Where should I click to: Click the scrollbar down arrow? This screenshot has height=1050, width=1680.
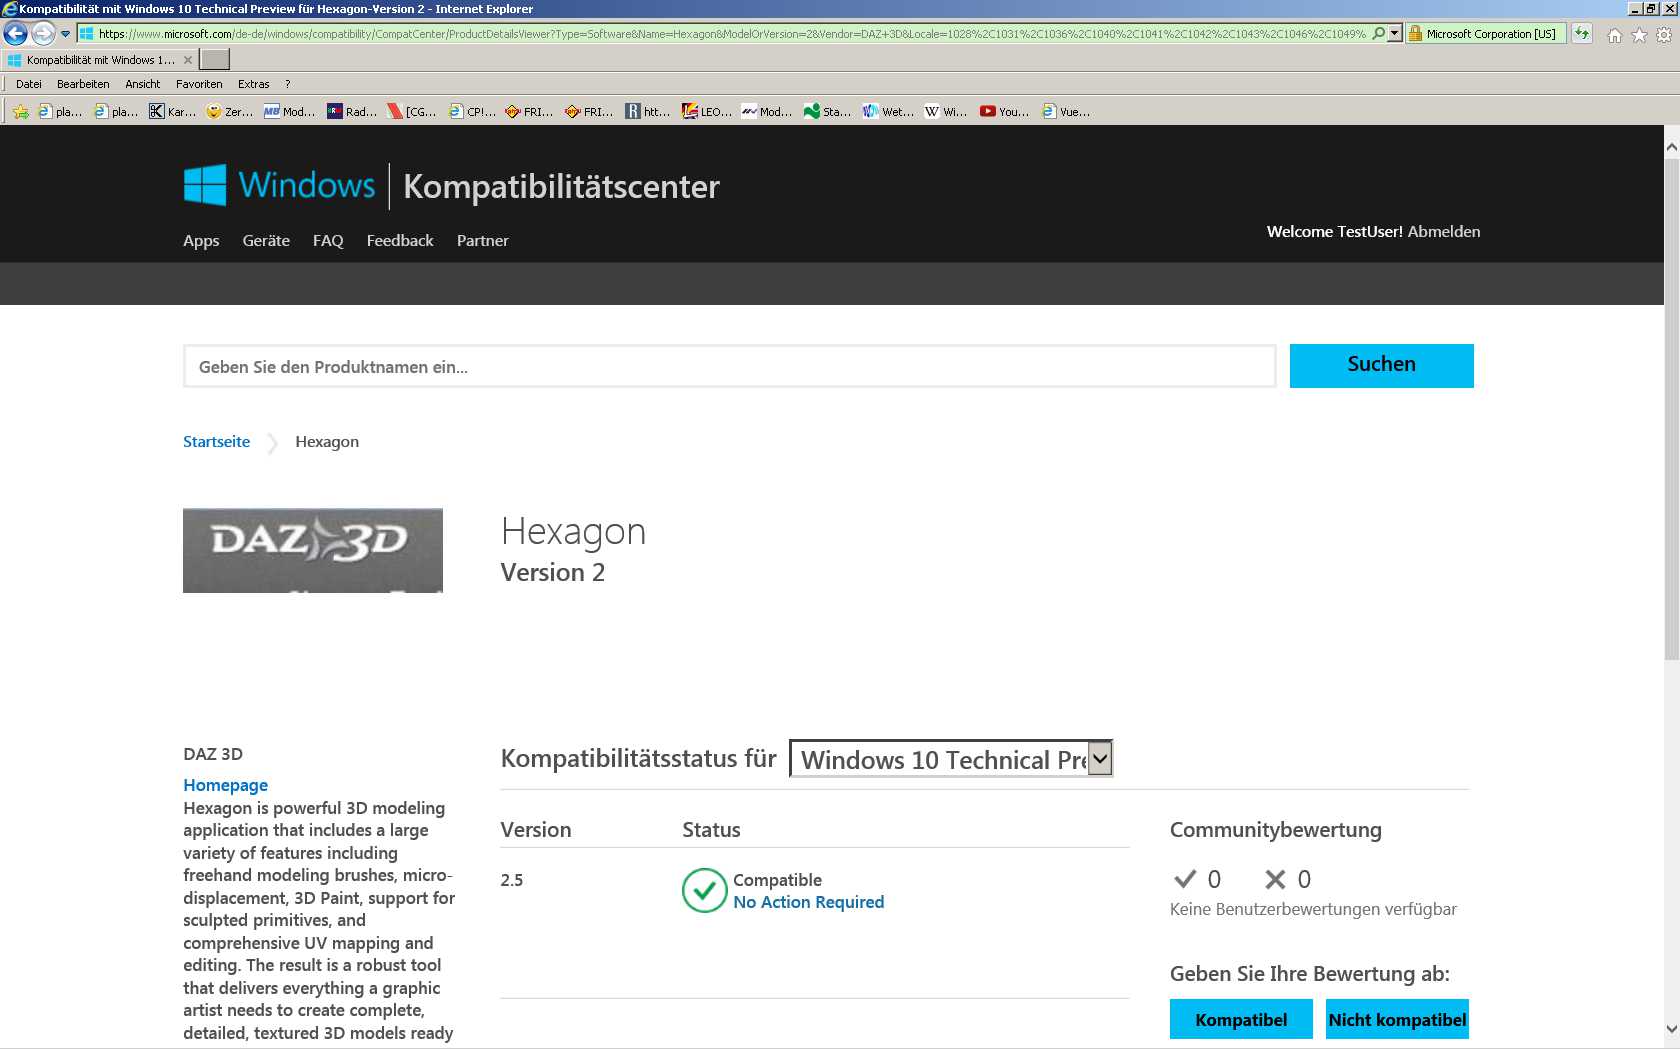[1672, 1028]
